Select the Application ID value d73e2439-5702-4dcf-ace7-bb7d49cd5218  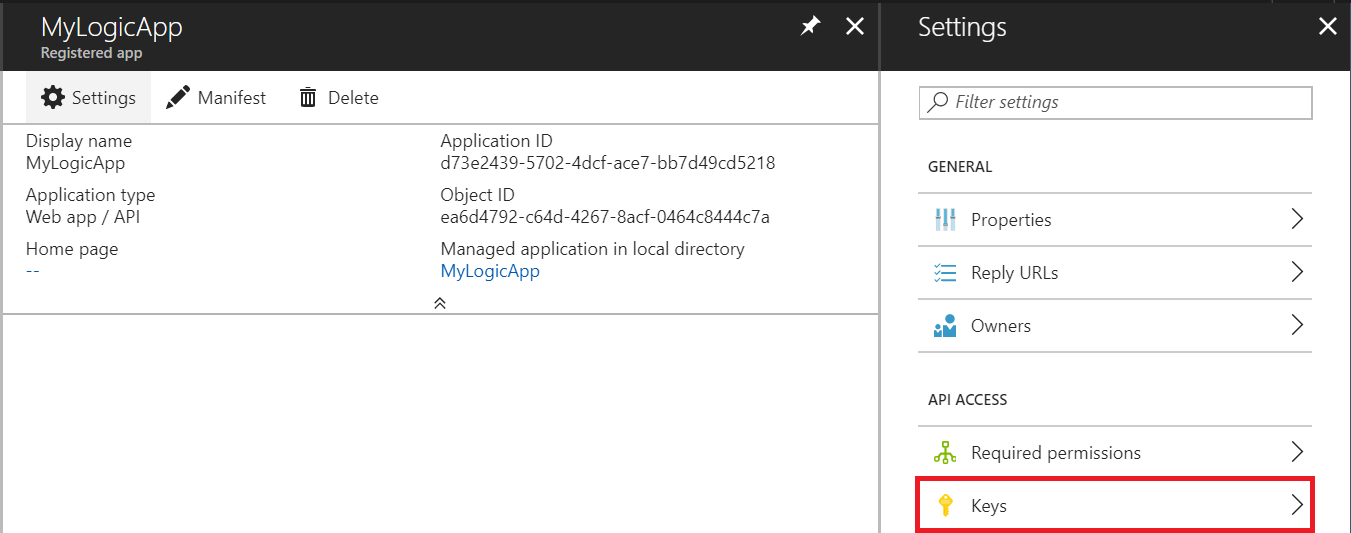pos(608,163)
